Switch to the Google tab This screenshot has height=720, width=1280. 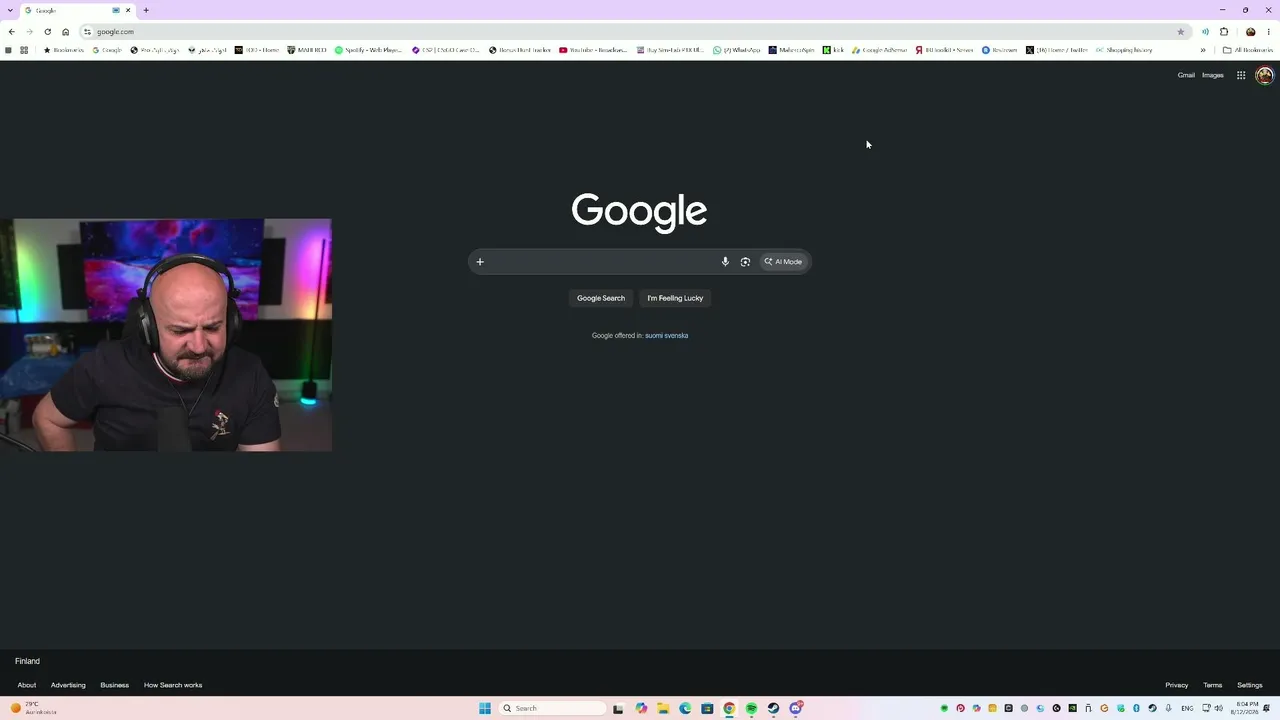click(x=78, y=10)
